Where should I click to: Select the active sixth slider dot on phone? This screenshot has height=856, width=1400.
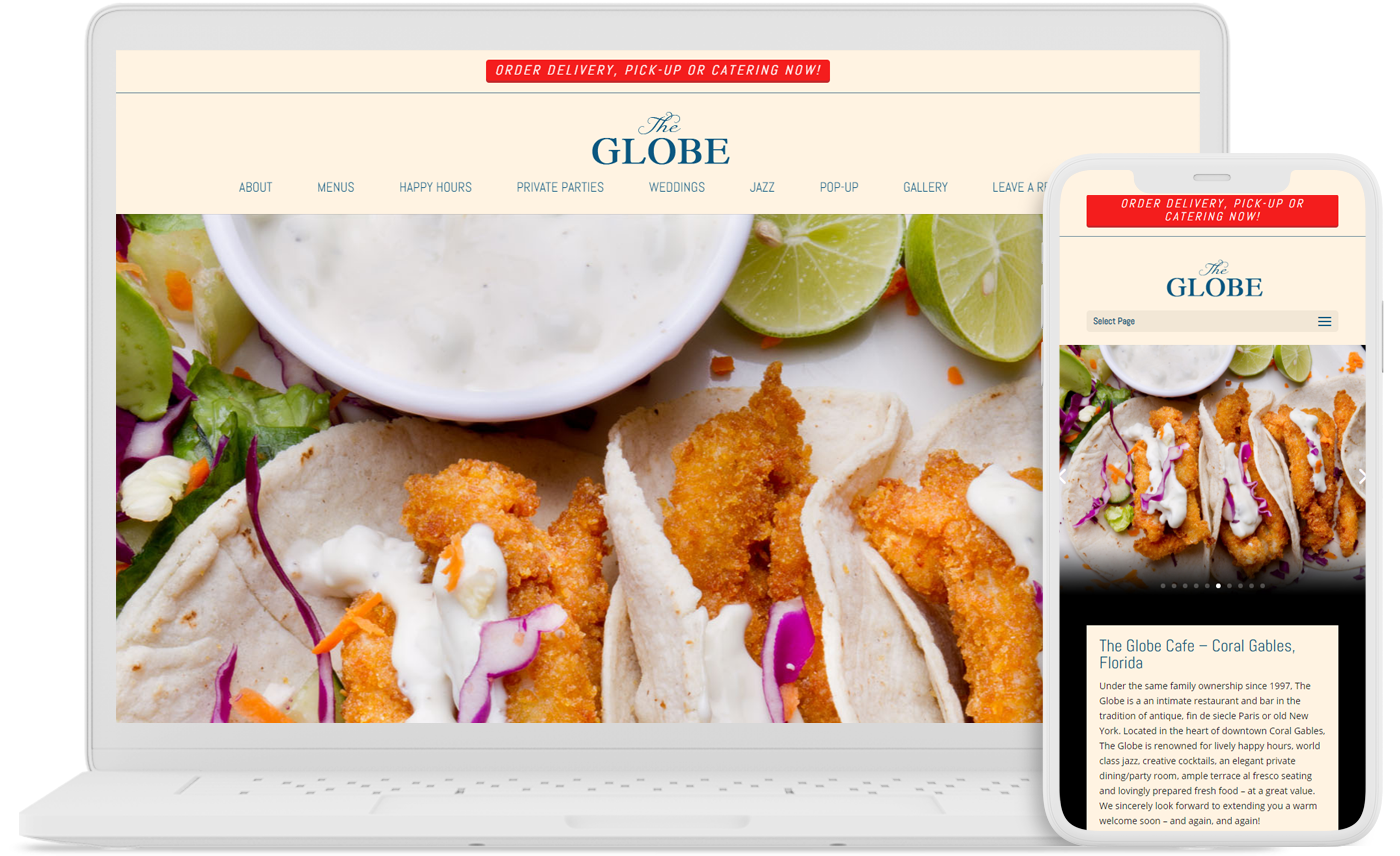coord(1218,586)
